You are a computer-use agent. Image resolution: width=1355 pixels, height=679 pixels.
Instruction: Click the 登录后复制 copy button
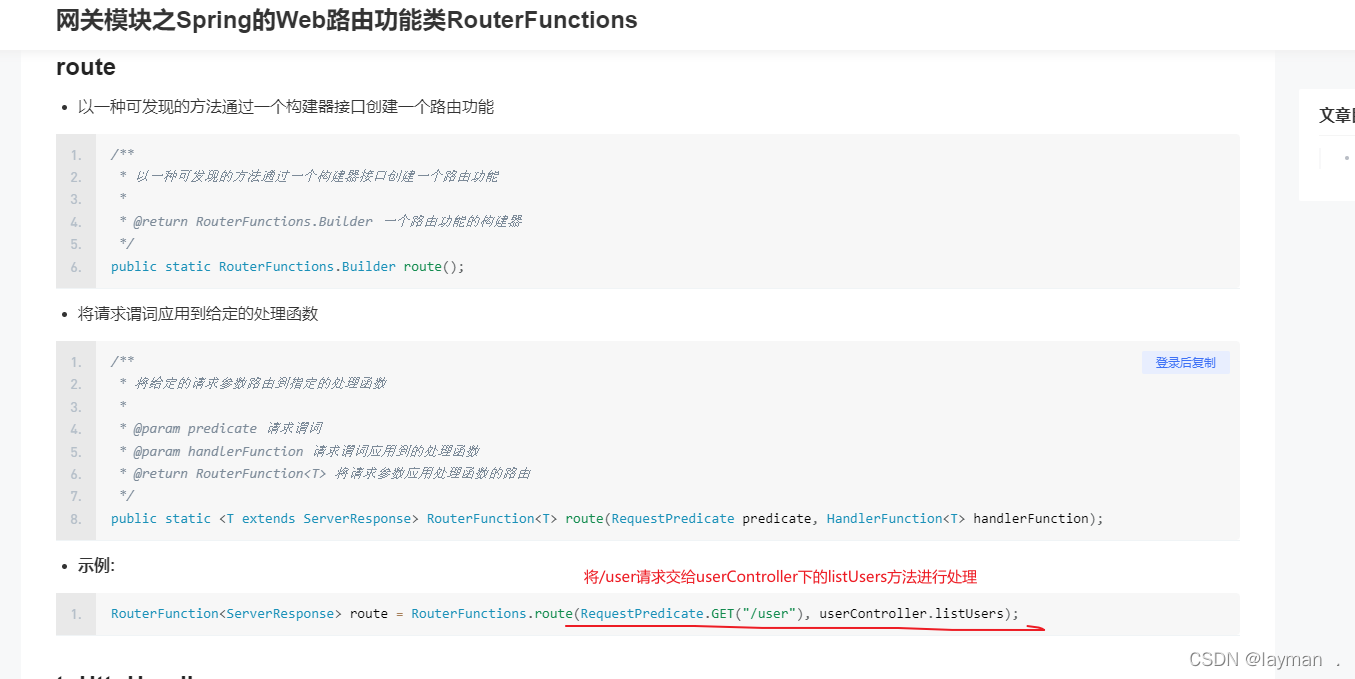point(1185,363)
